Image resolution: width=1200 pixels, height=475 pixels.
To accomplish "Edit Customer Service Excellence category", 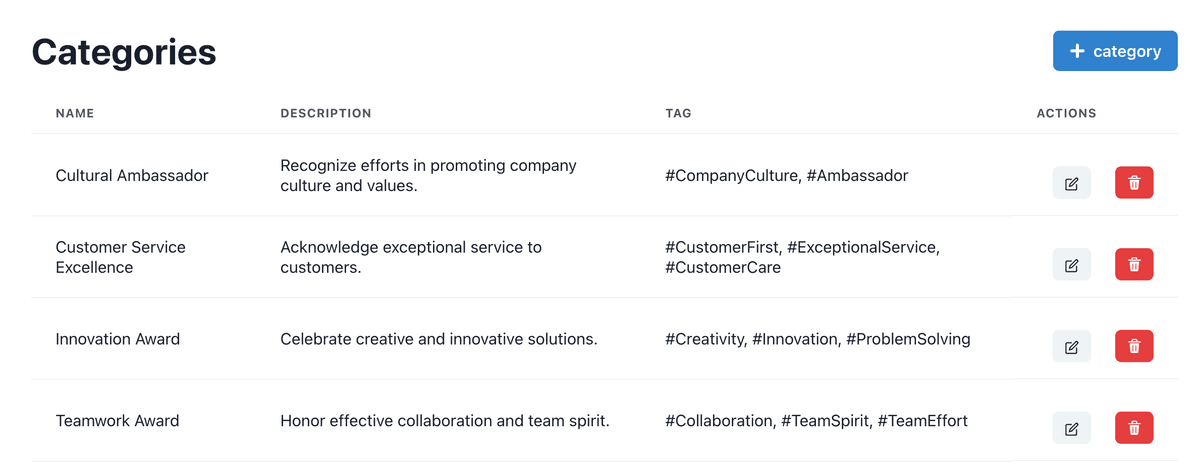I will [x=1071, y=265].
